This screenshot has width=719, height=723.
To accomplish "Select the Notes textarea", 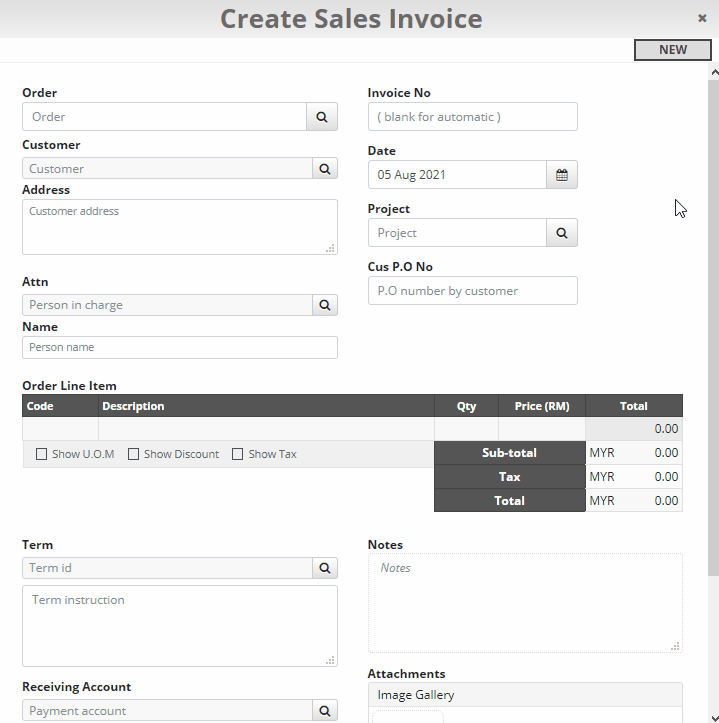I will pyautogui.click(x=525, y=603).
